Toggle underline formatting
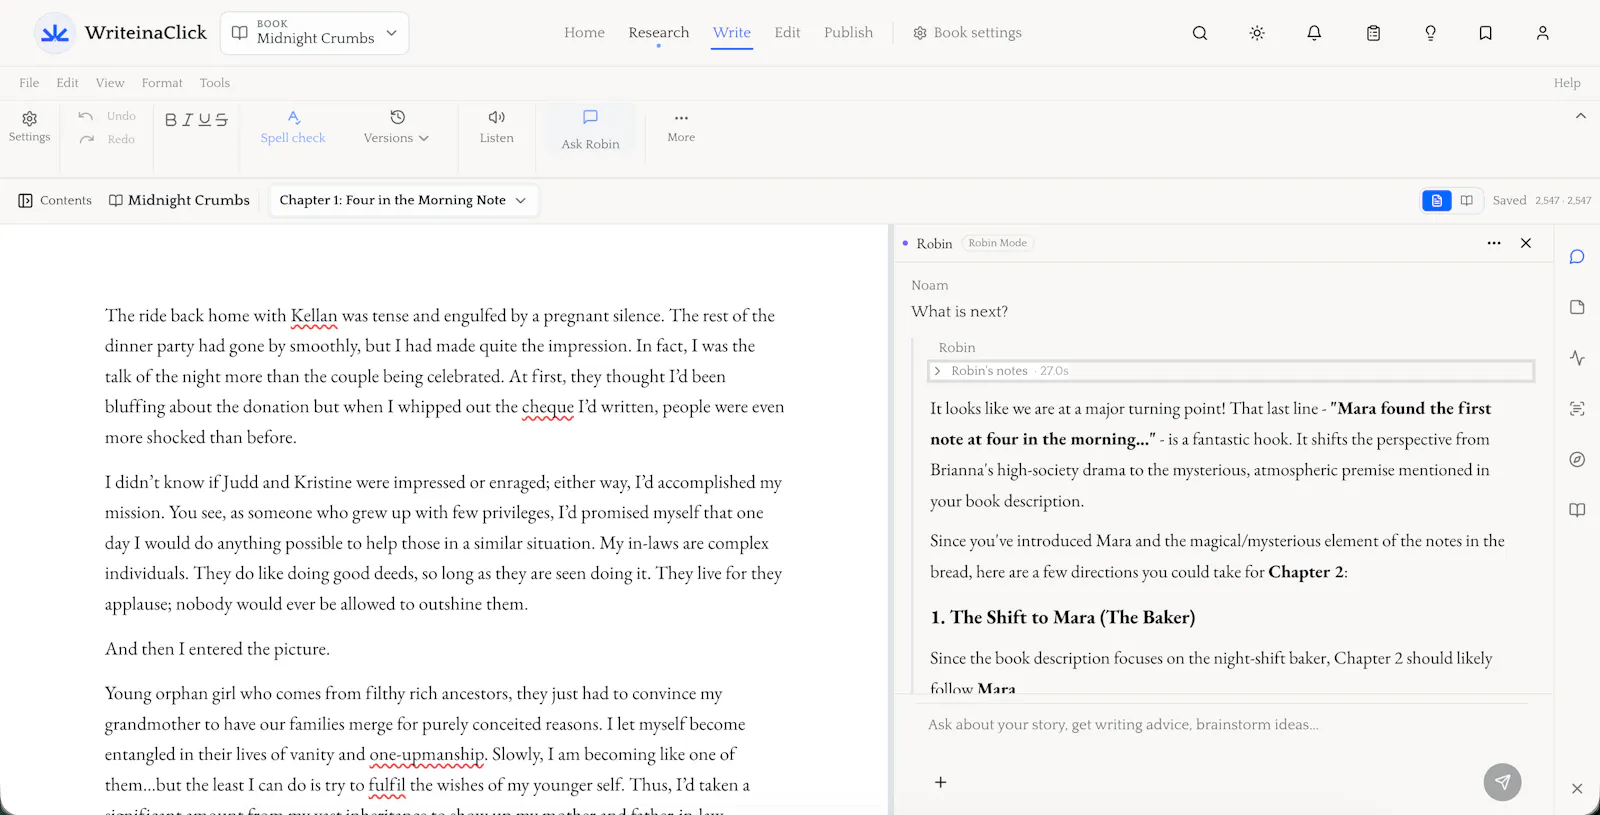1600x815 pixels. coord(205,120)
